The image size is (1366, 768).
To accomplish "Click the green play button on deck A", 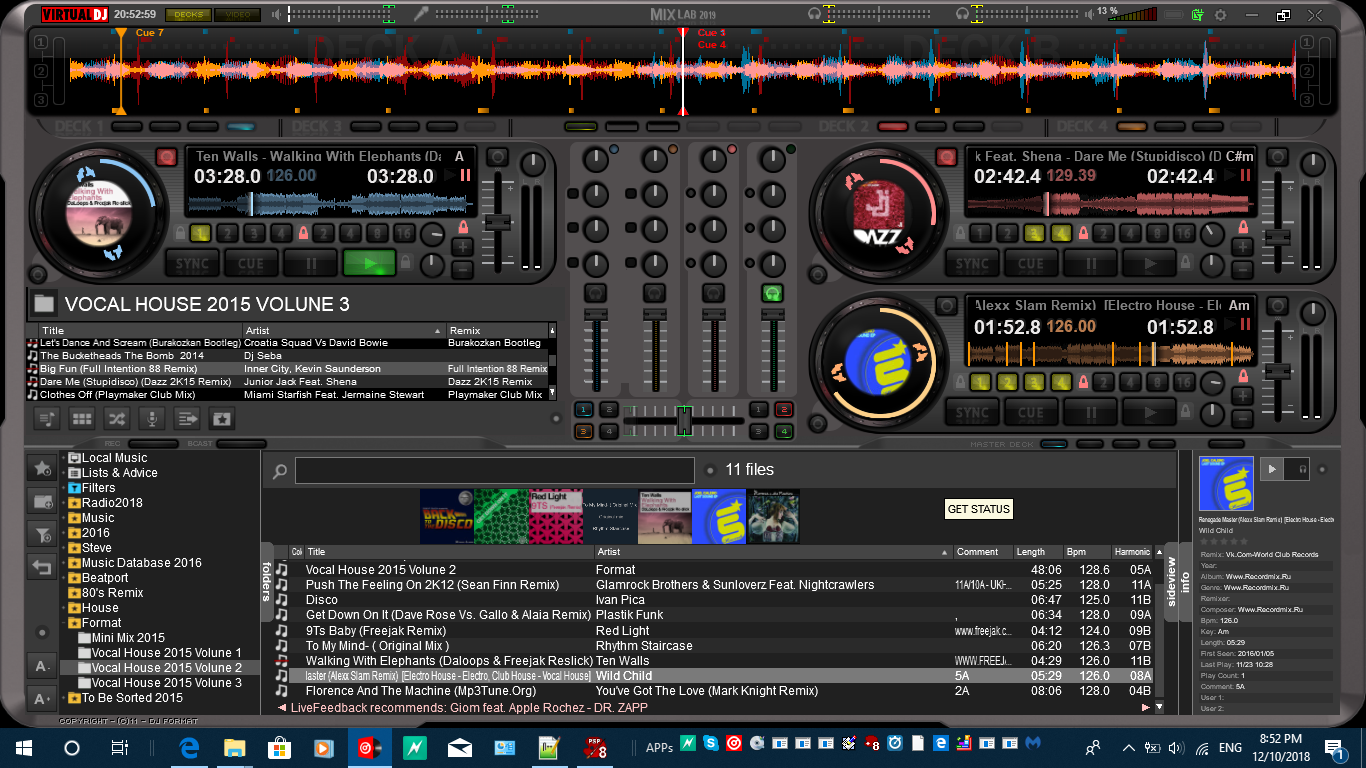I will 369,264.
